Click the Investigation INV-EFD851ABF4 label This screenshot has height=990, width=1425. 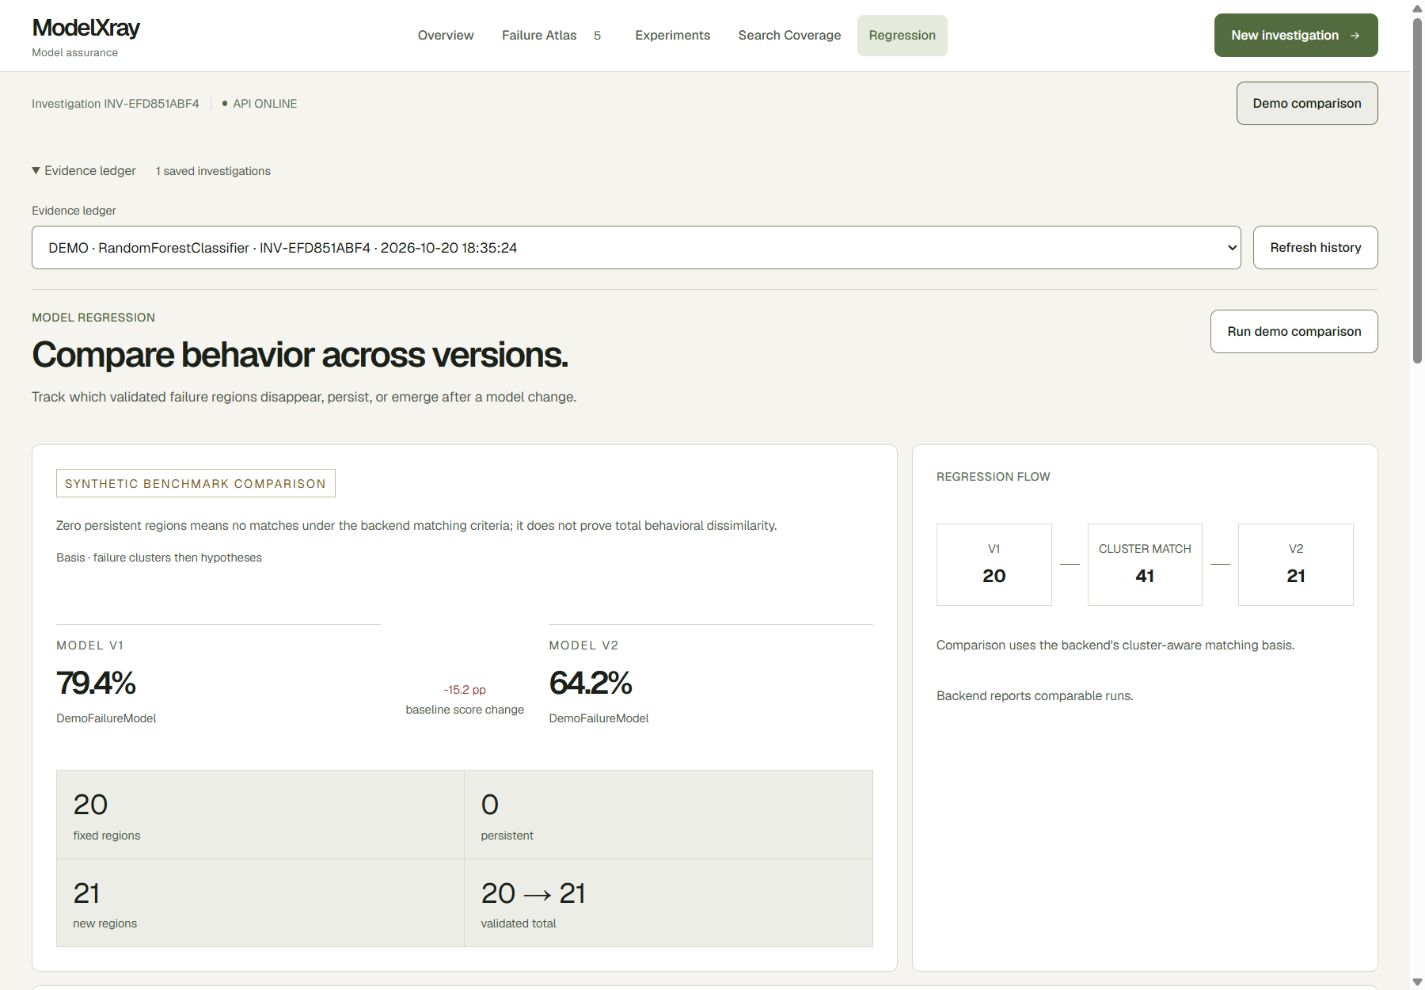115,103
